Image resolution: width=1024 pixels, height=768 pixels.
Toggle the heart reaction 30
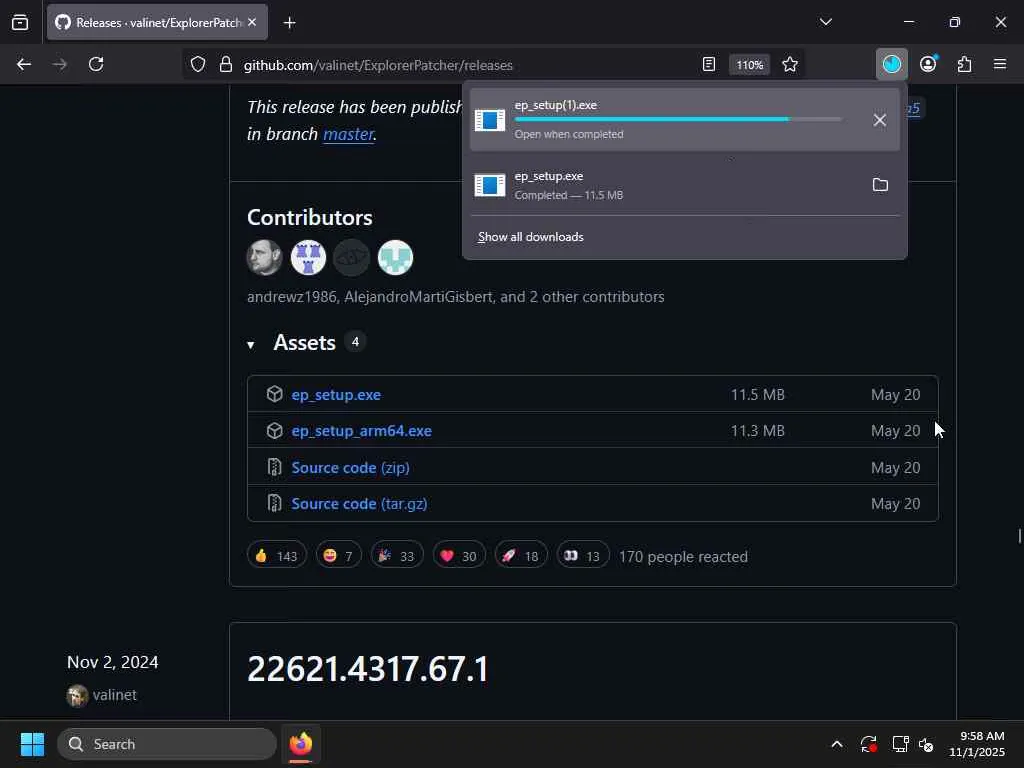tap(459, 556)
